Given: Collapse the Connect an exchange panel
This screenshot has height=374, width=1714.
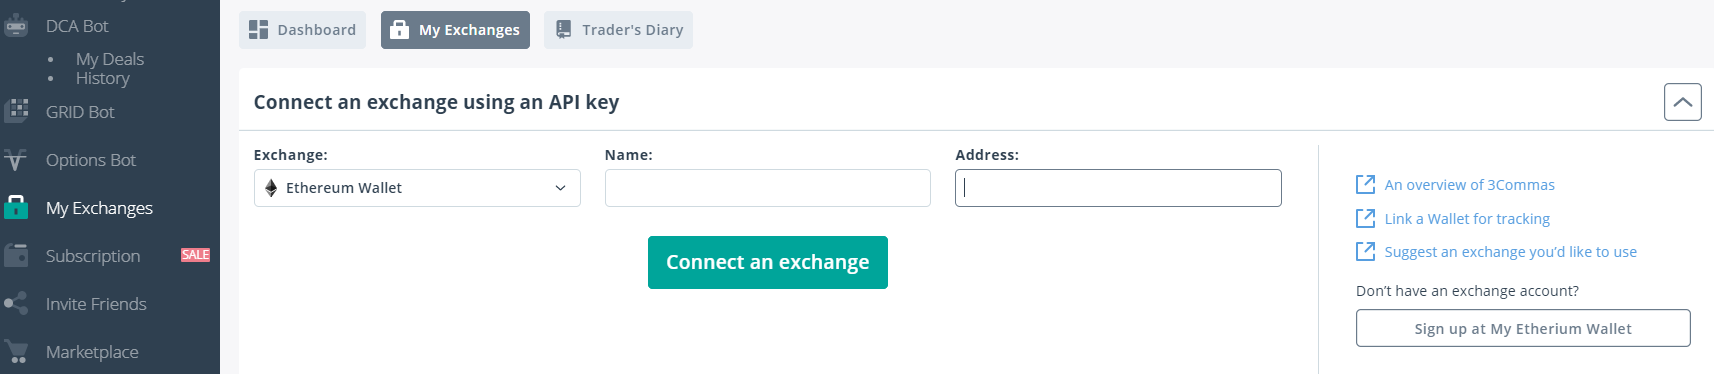Looking at the screenshot, I should pyautogui.click(x=1682, y=102).
